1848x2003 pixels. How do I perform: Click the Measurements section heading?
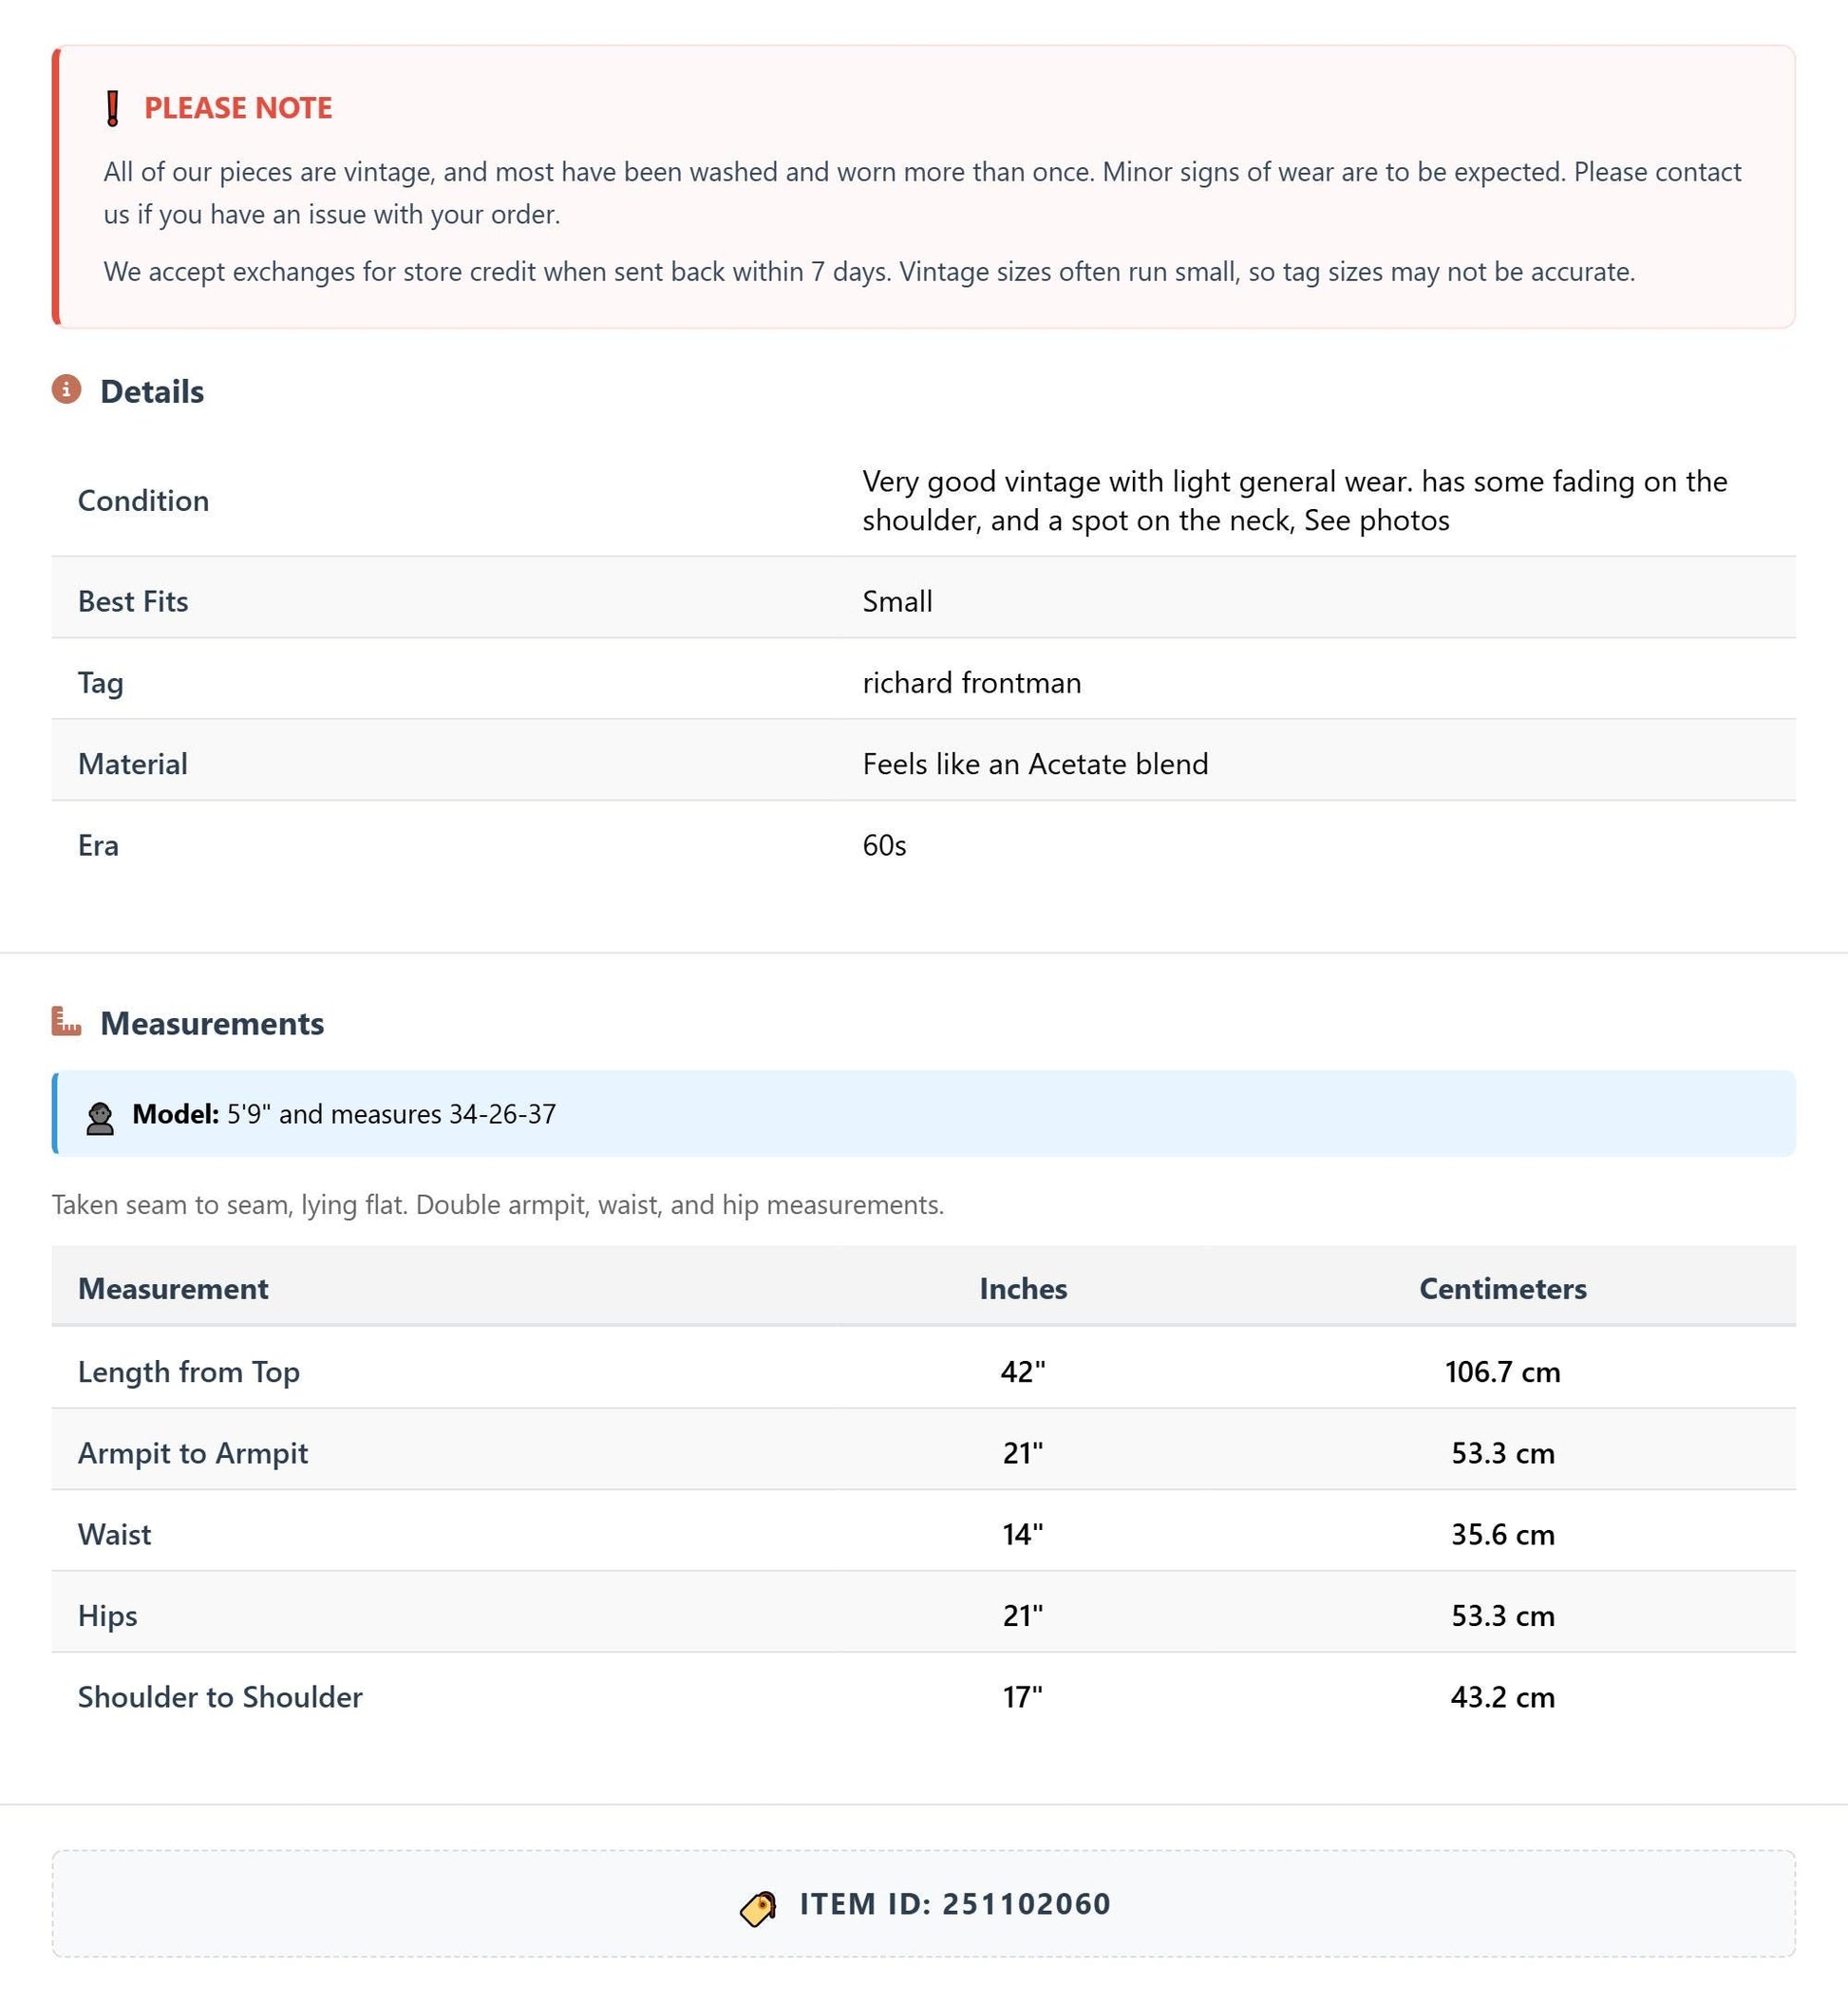(x=212, y=1023)
